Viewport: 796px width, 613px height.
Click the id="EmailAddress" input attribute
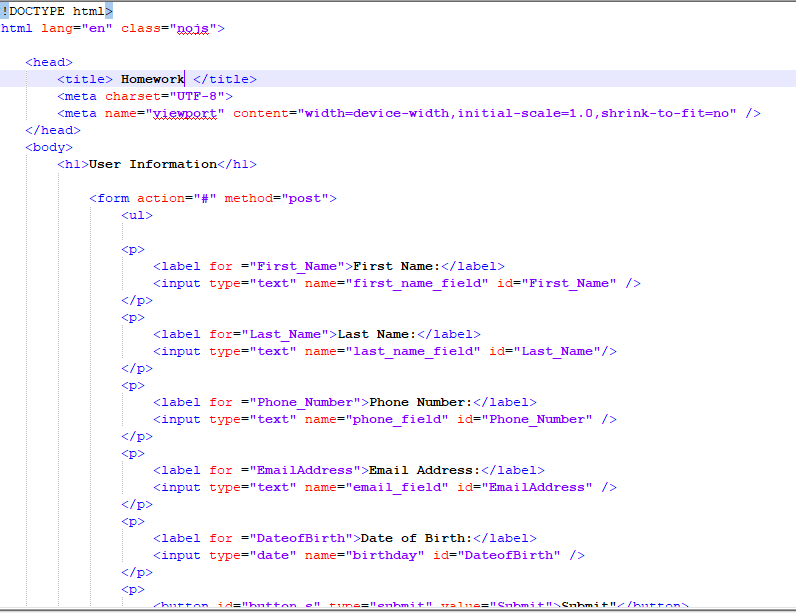524,487
